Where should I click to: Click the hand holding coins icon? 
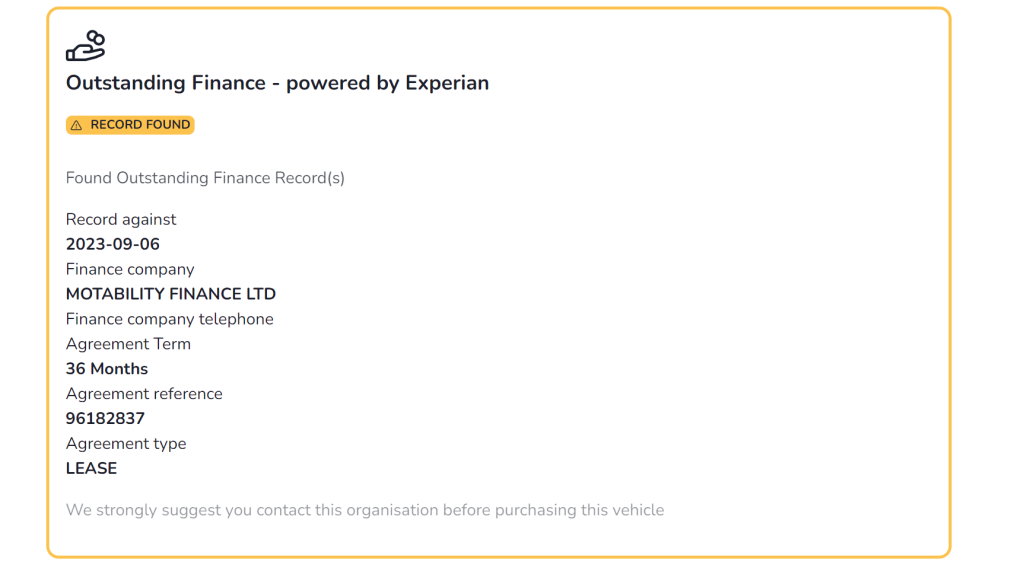[86, 46]
